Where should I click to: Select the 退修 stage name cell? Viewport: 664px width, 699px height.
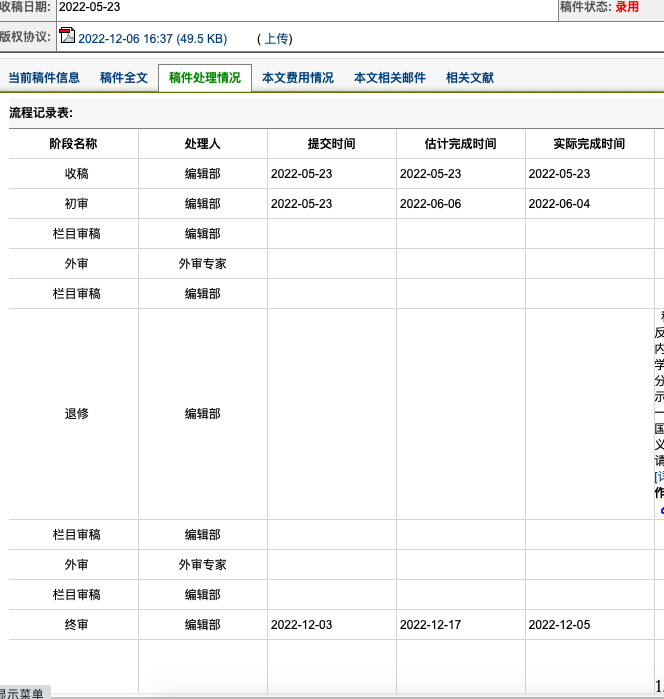point(76,414)
